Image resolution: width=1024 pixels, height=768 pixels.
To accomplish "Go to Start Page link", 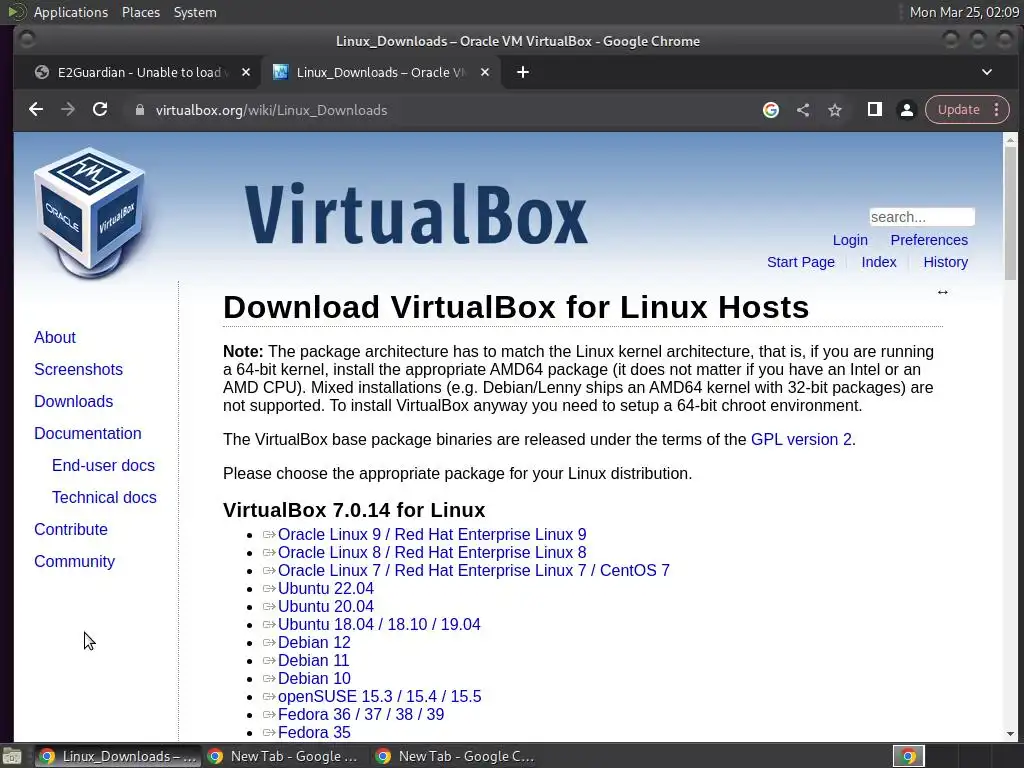I will pos(801,263).
